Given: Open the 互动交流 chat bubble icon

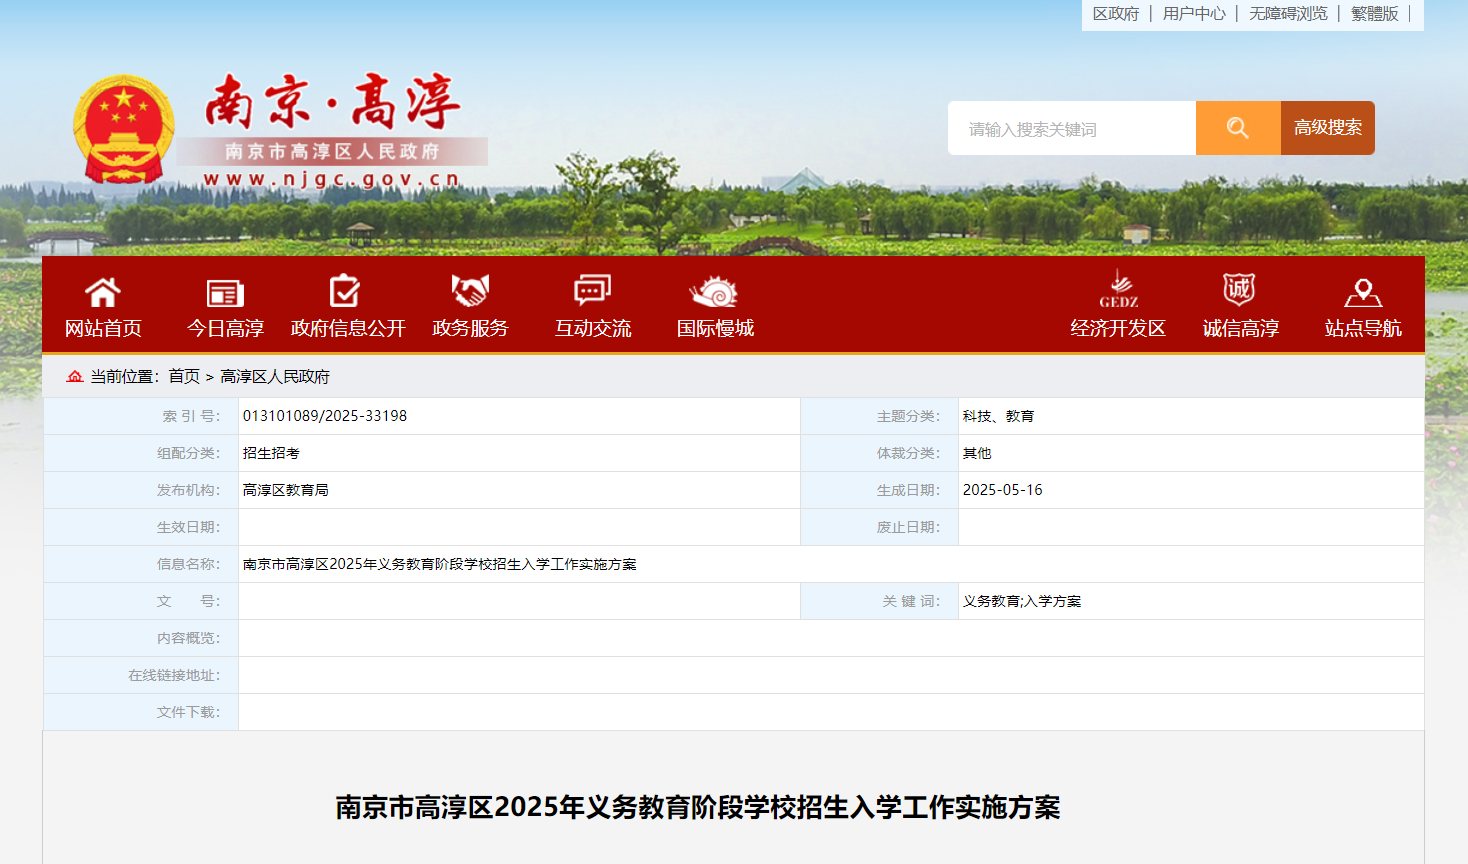Looking at the screenshot, I should point(592,291).
